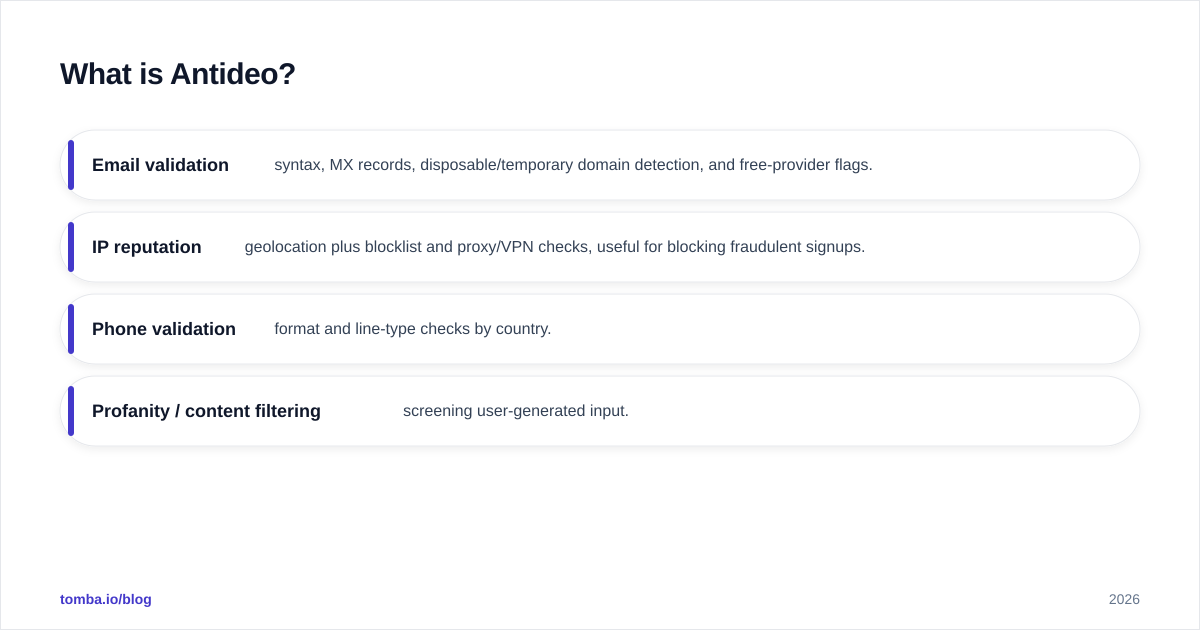Click empty right area of Phone validation card
This screenshot has height=630, width=1200.
(x=850, y=329)
